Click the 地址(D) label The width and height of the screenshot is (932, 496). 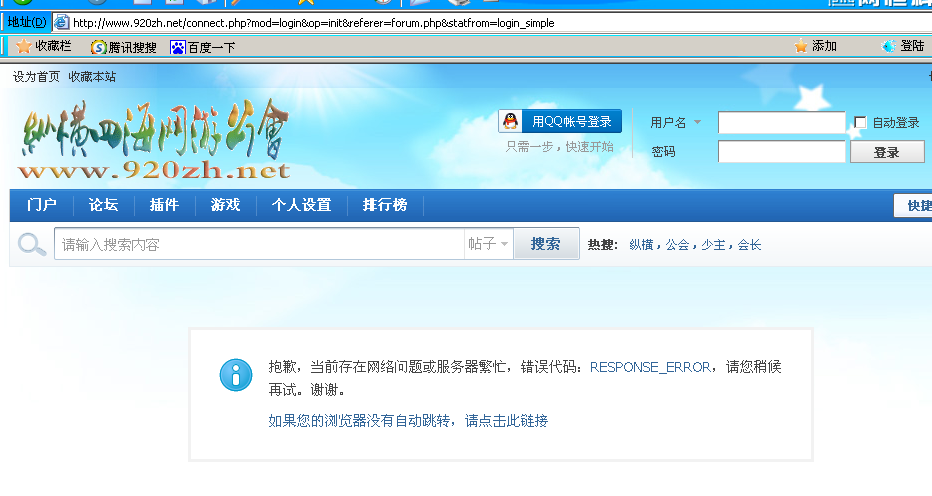[x=27, y=23]
